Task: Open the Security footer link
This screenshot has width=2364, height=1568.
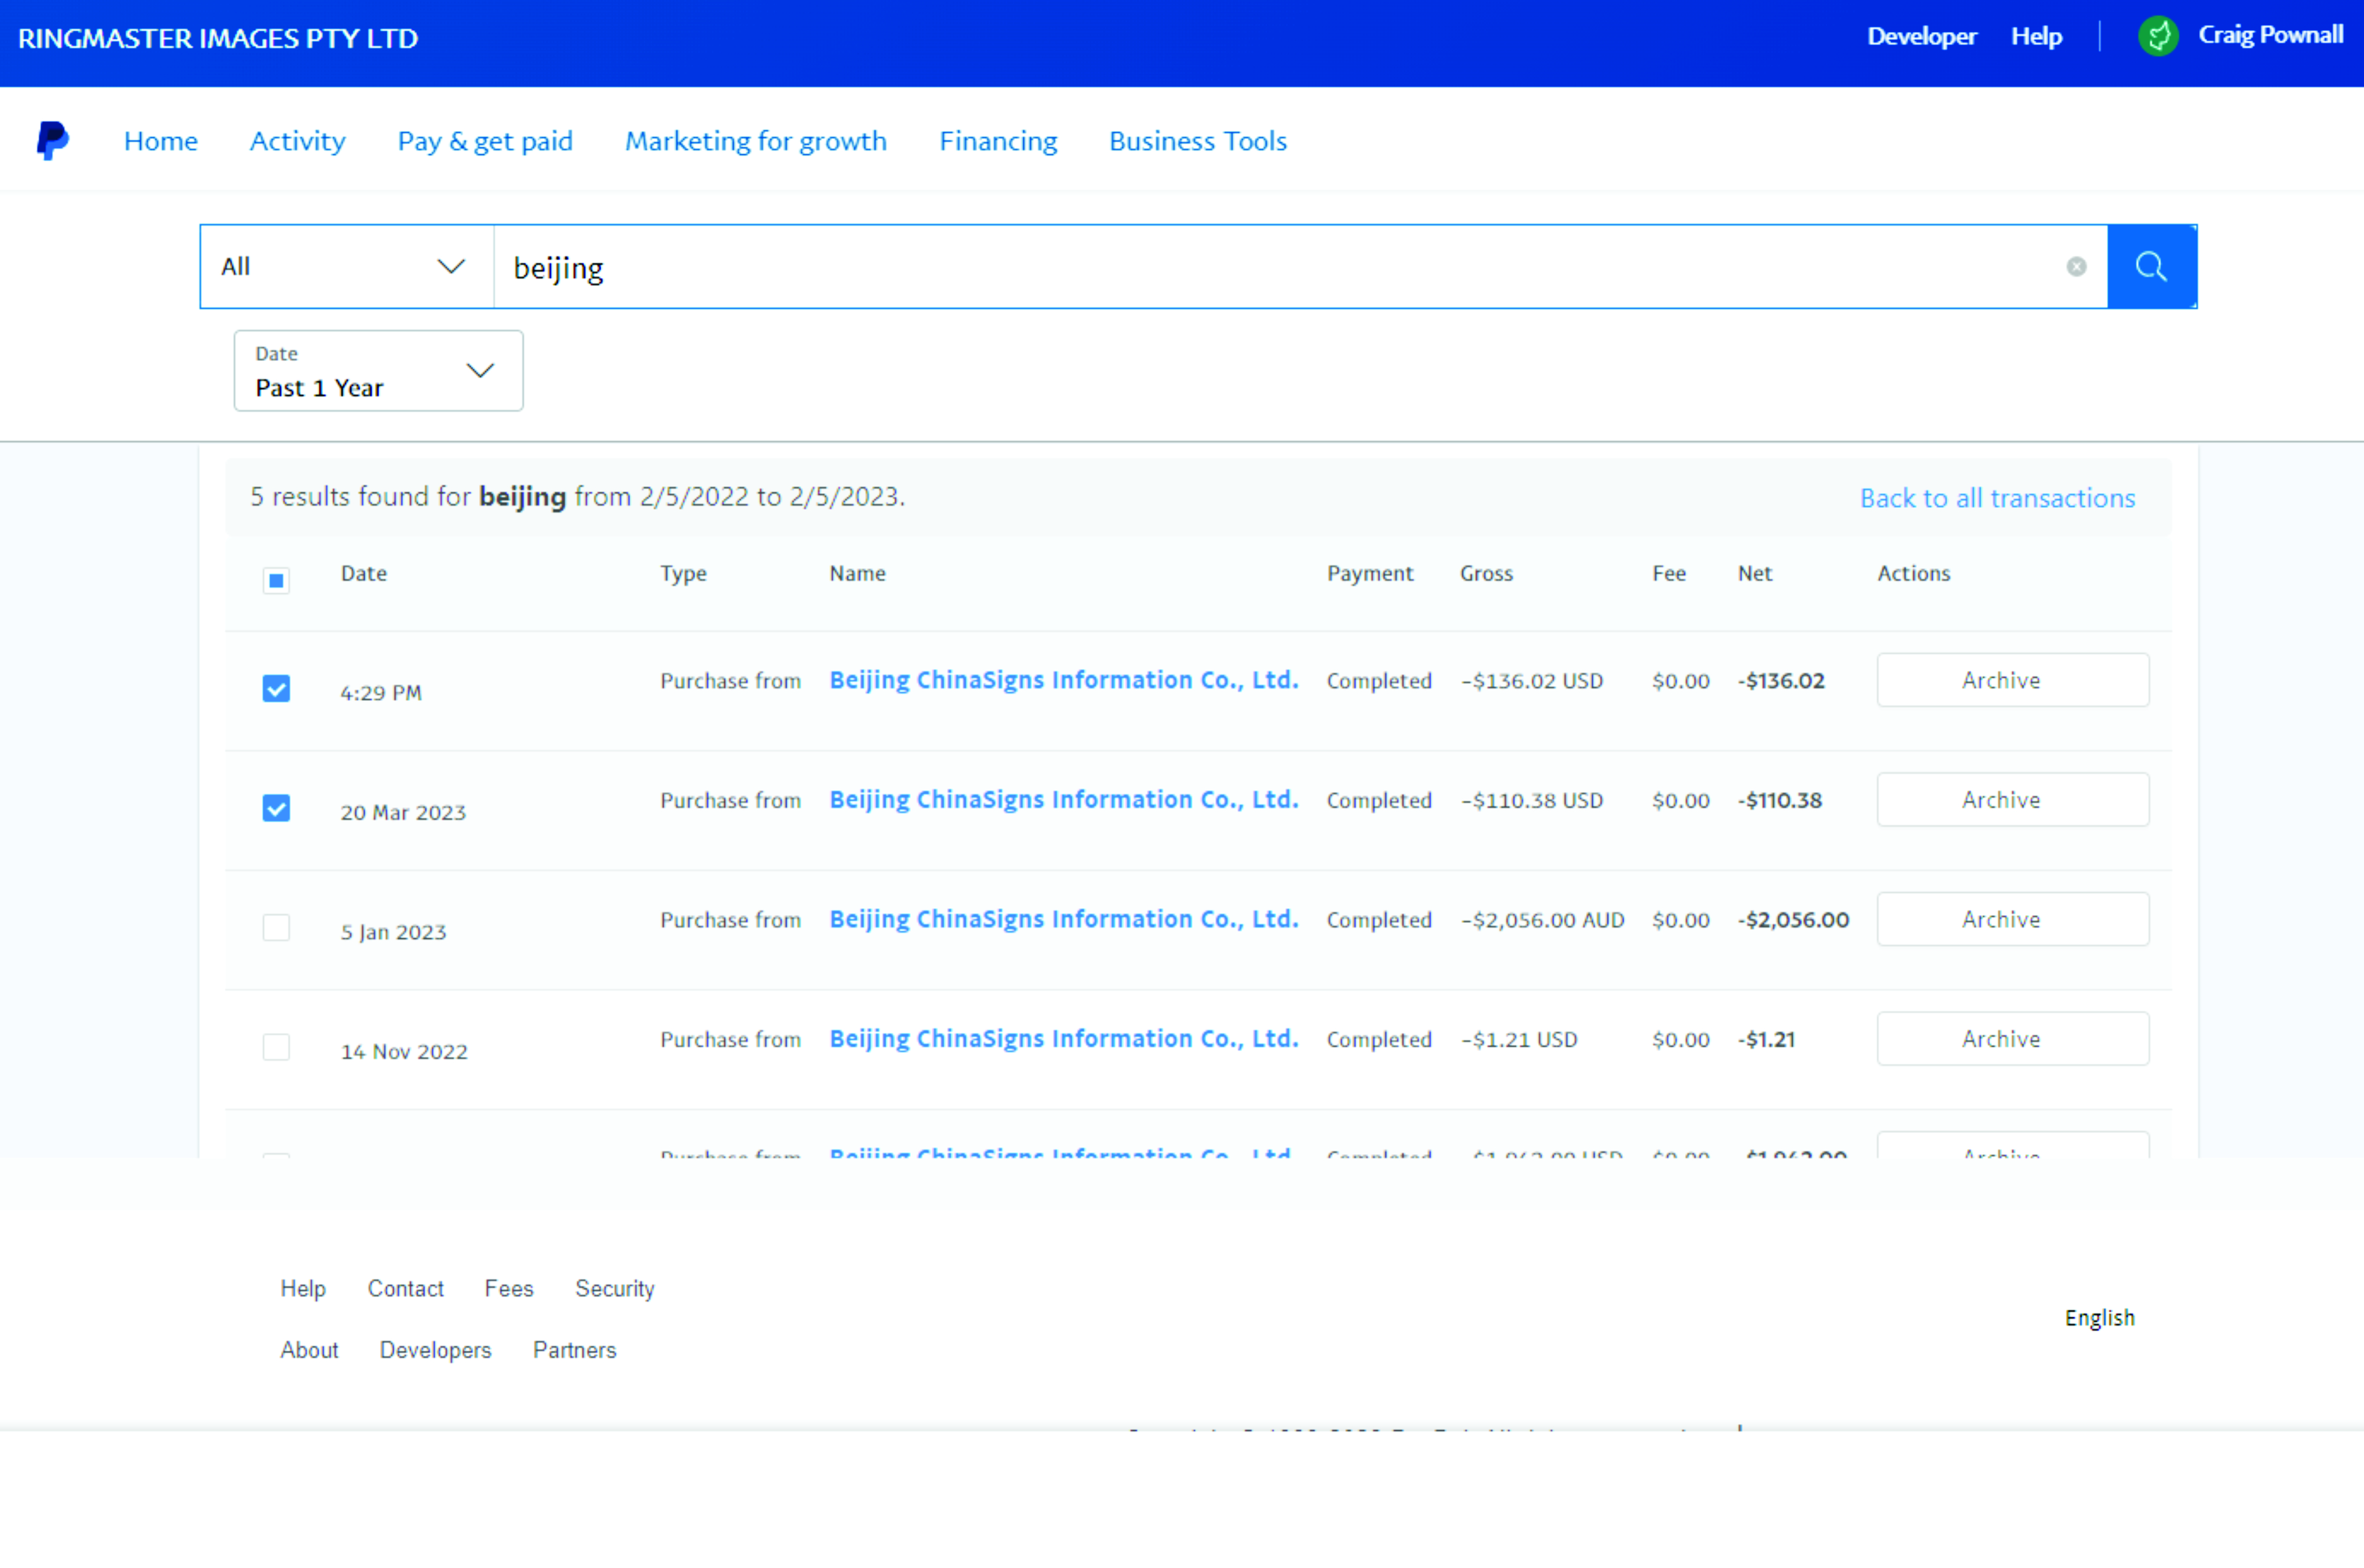Action: (614, 1289)
